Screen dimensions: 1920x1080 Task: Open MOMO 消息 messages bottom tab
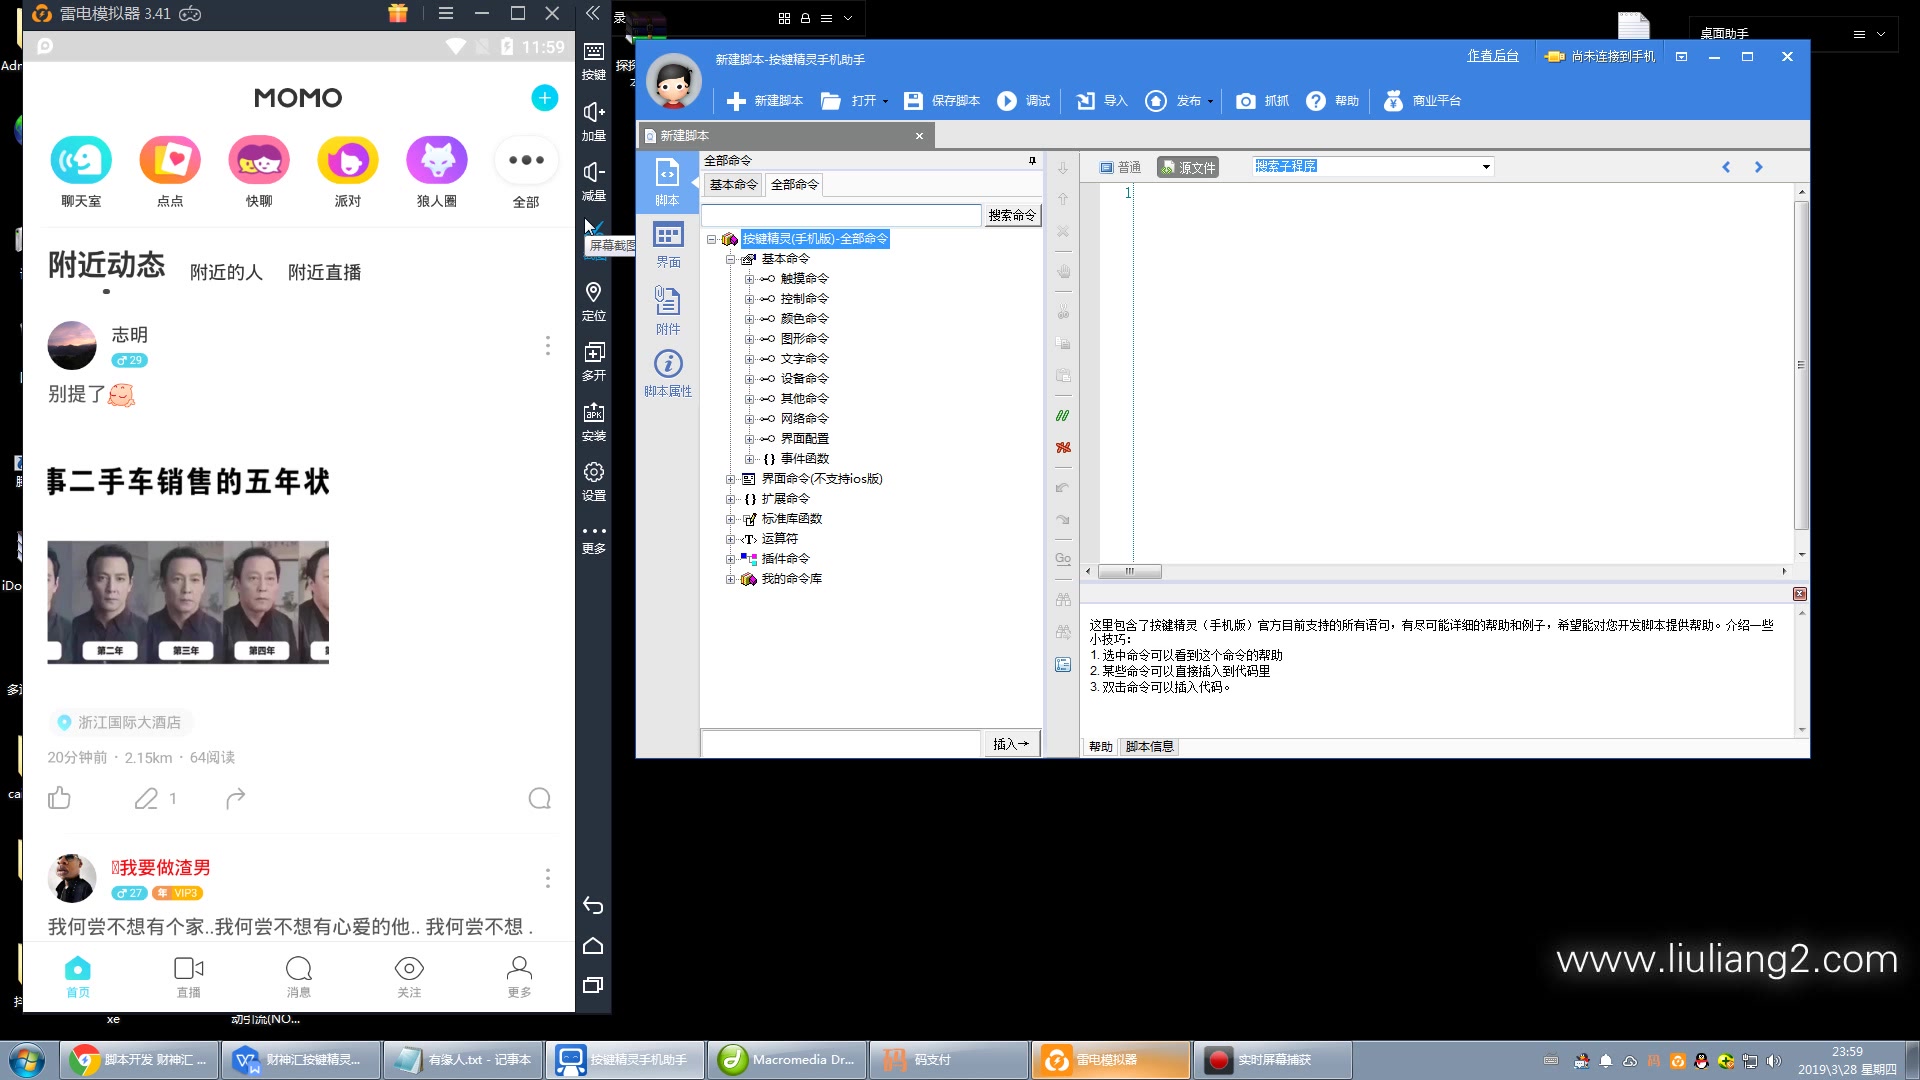coord(299,976)
